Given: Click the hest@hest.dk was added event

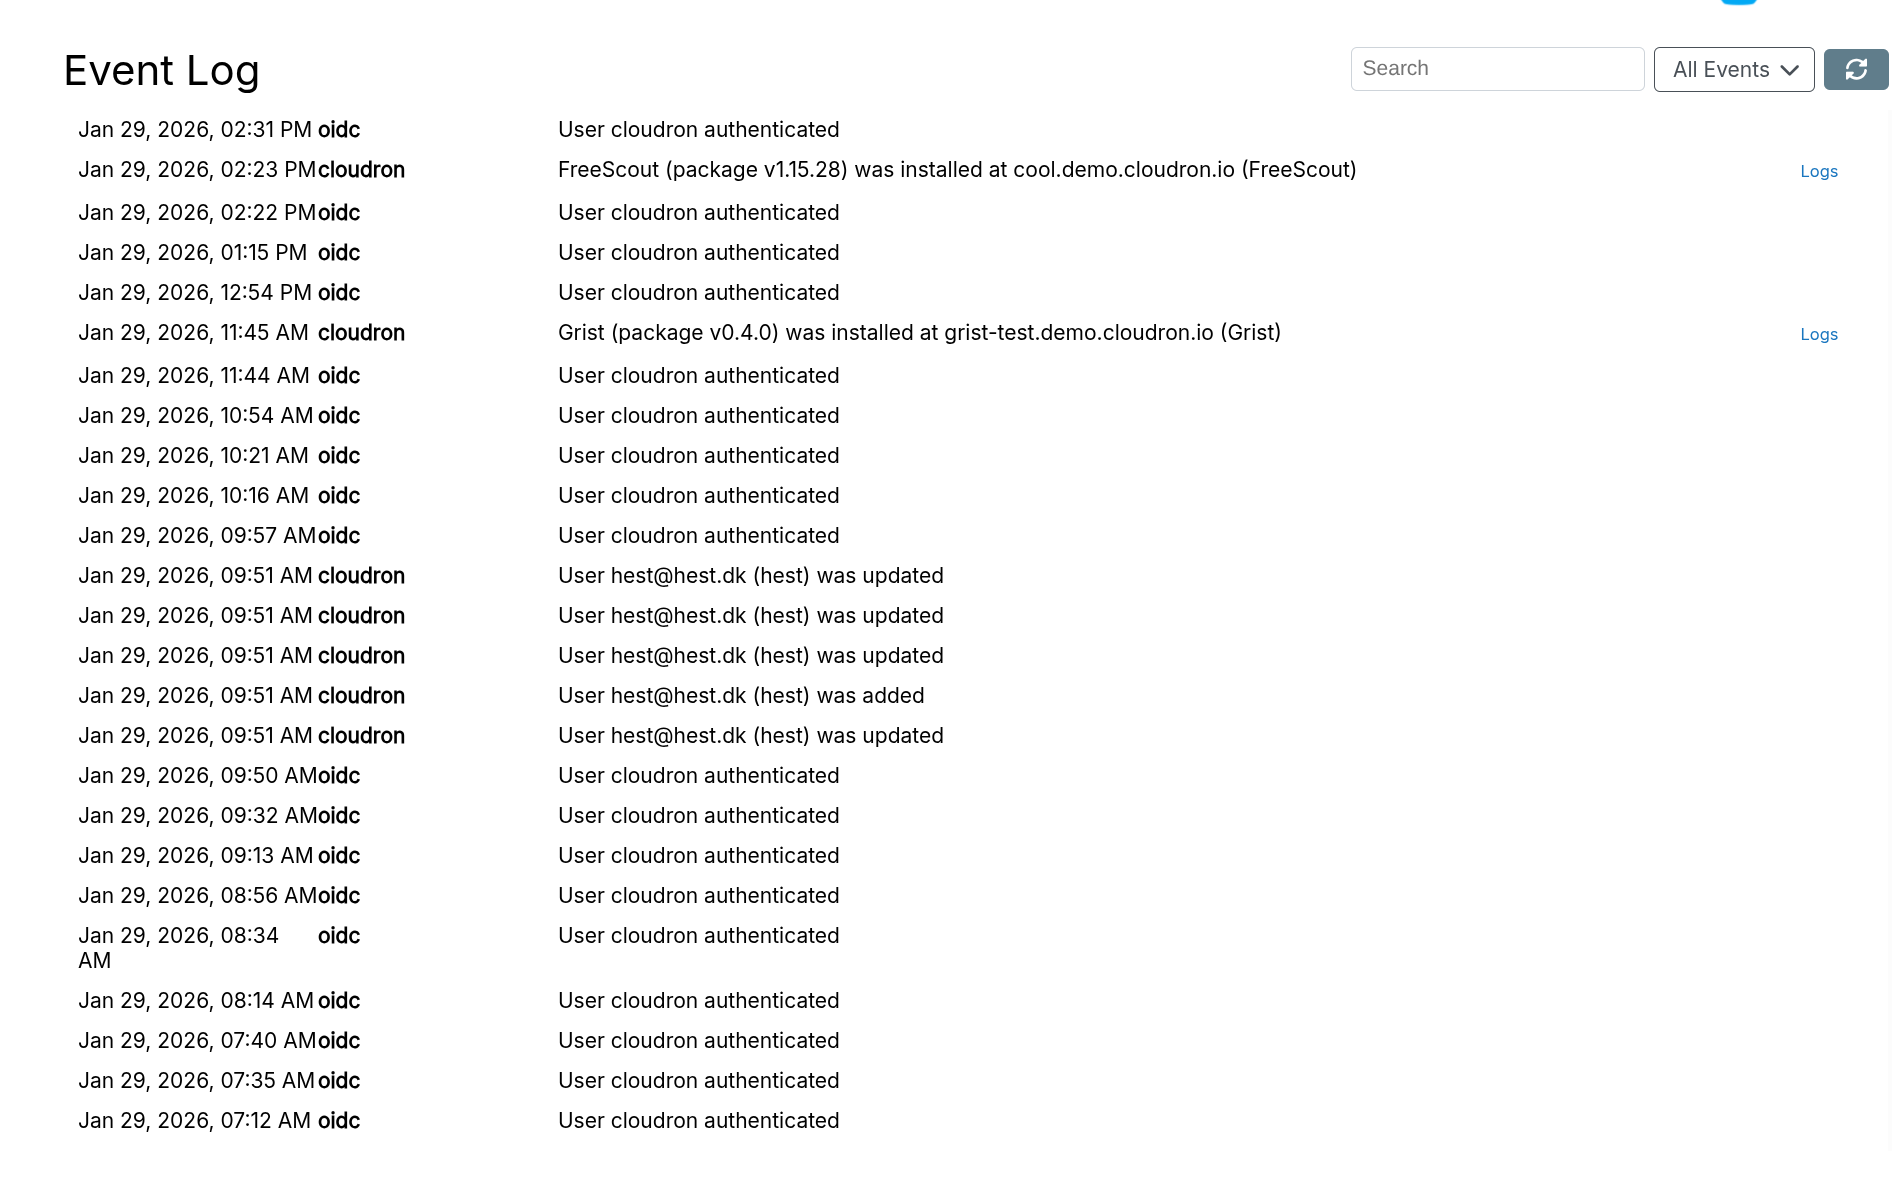Looking at the screenshot, I should pyautogui.click(x=740, y=696).
